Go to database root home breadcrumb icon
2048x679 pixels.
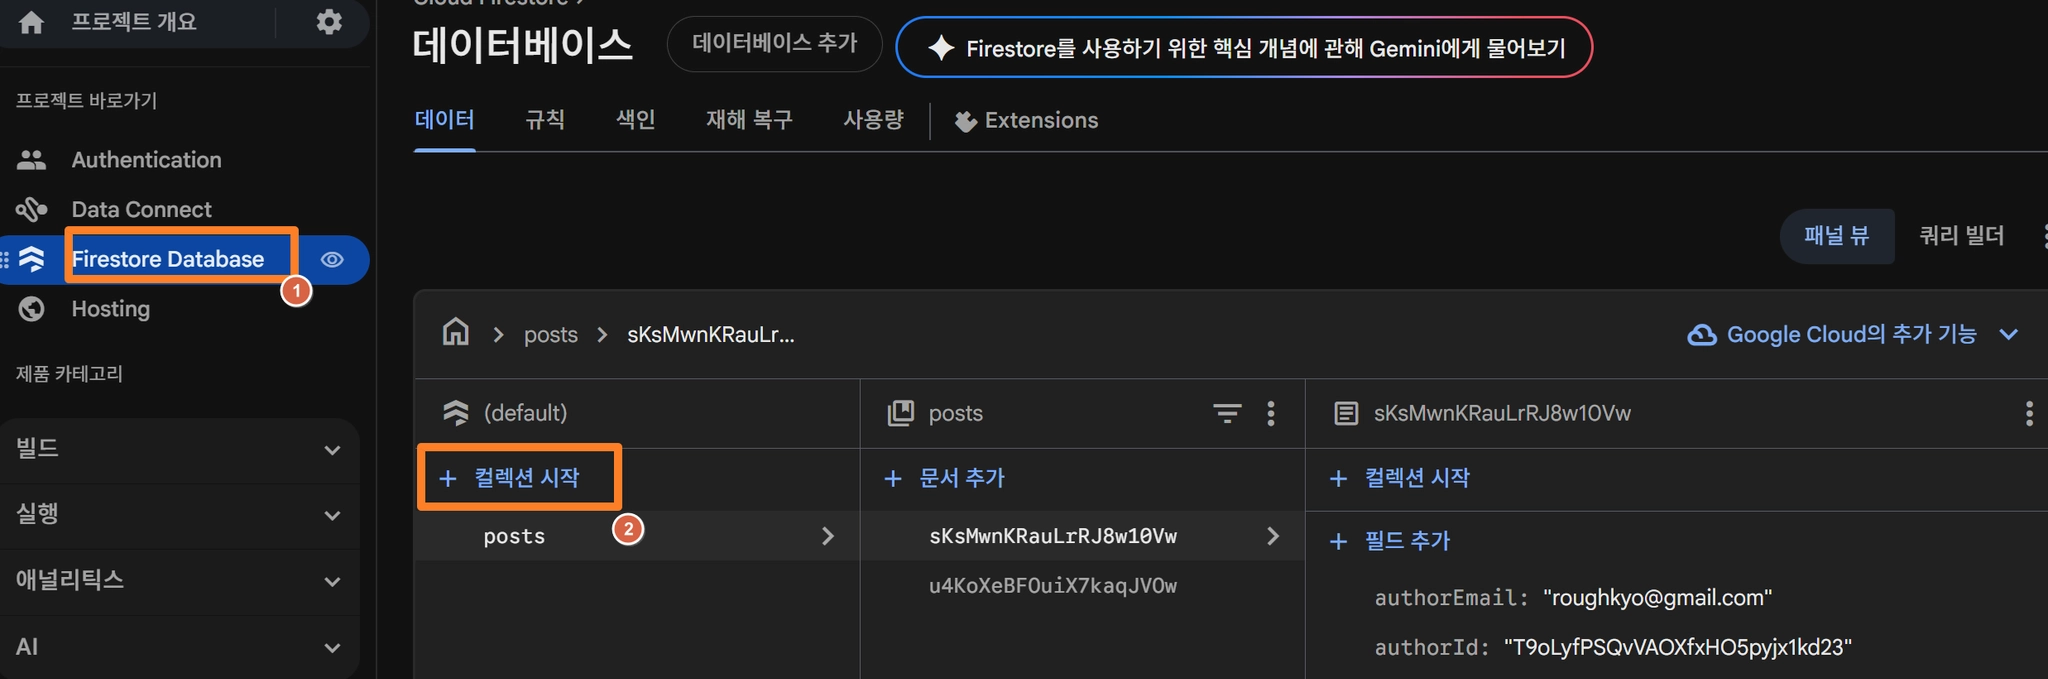click(x=456, y=331)
